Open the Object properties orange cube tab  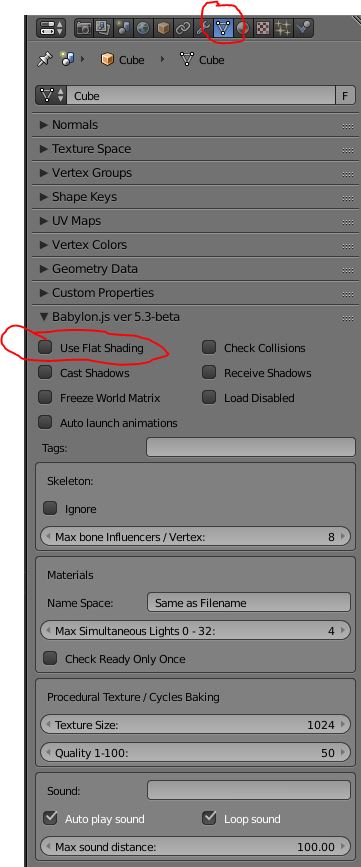(x=163, y=28)
